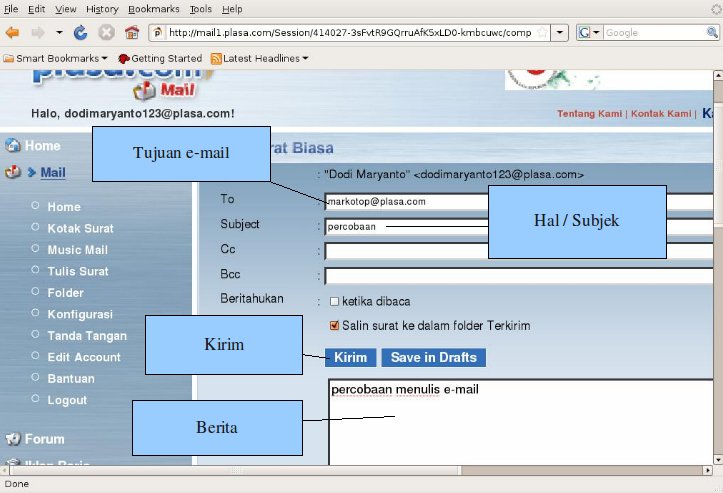Screen dimensions: 723x493
Task: Expand the Latest Headlines feed
Action: pos(260,59)
